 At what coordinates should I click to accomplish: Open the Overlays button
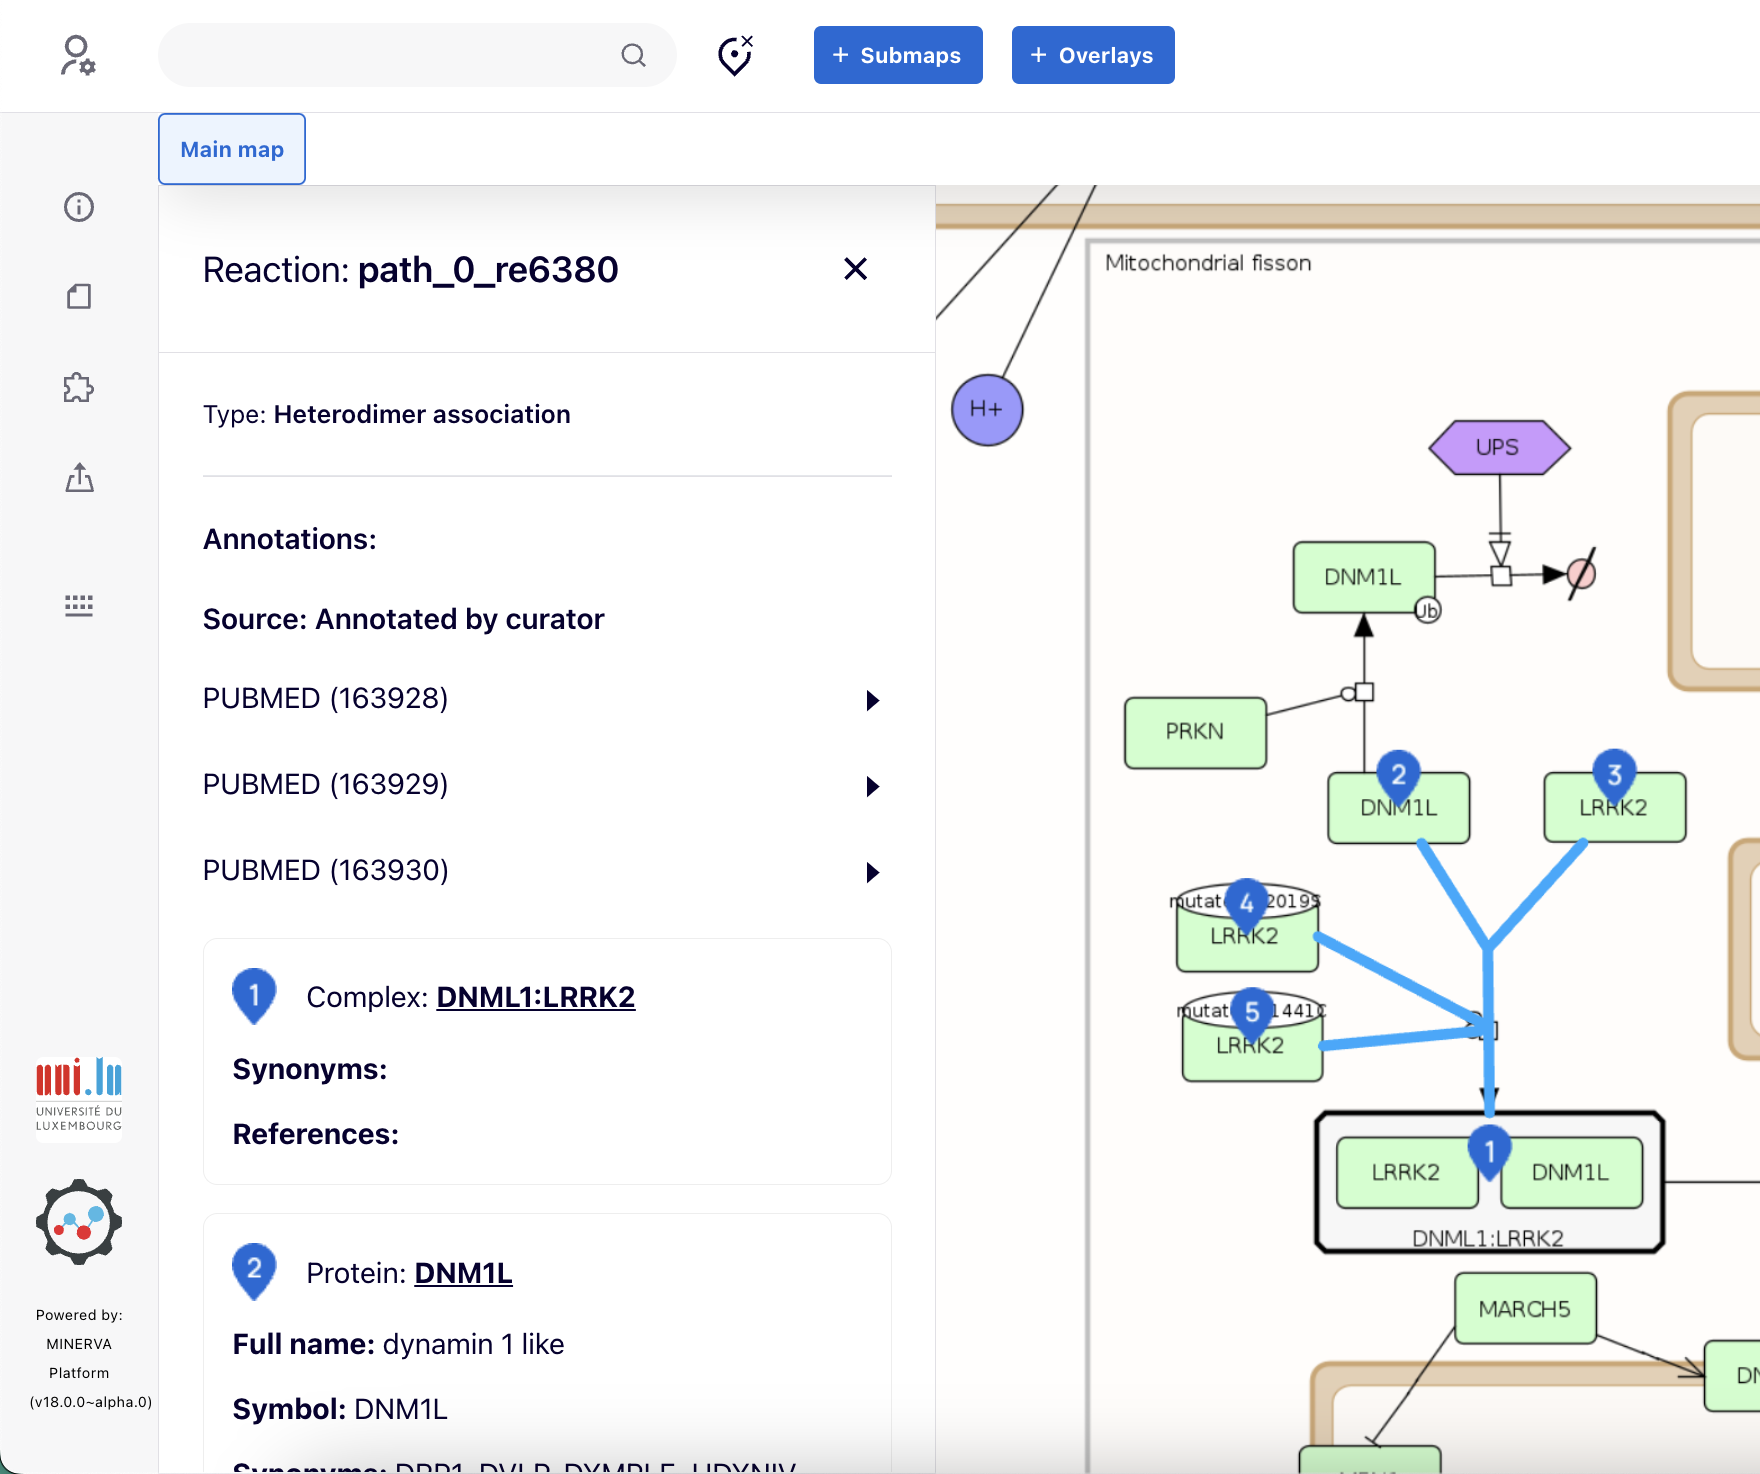click(x=1092, y=55)
